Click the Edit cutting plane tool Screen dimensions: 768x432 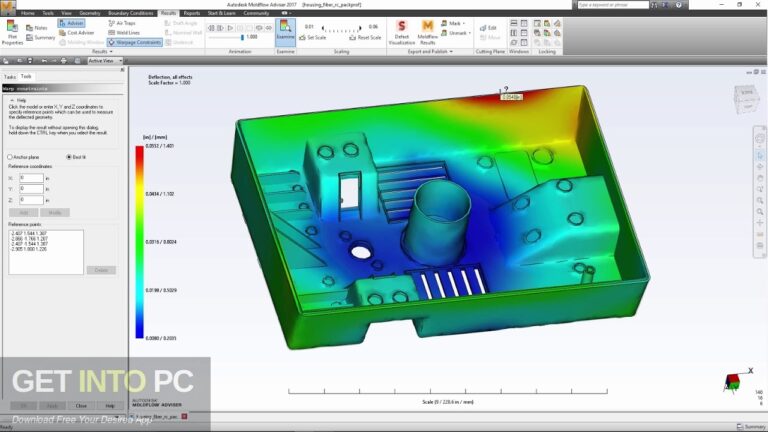pos(488,28)
